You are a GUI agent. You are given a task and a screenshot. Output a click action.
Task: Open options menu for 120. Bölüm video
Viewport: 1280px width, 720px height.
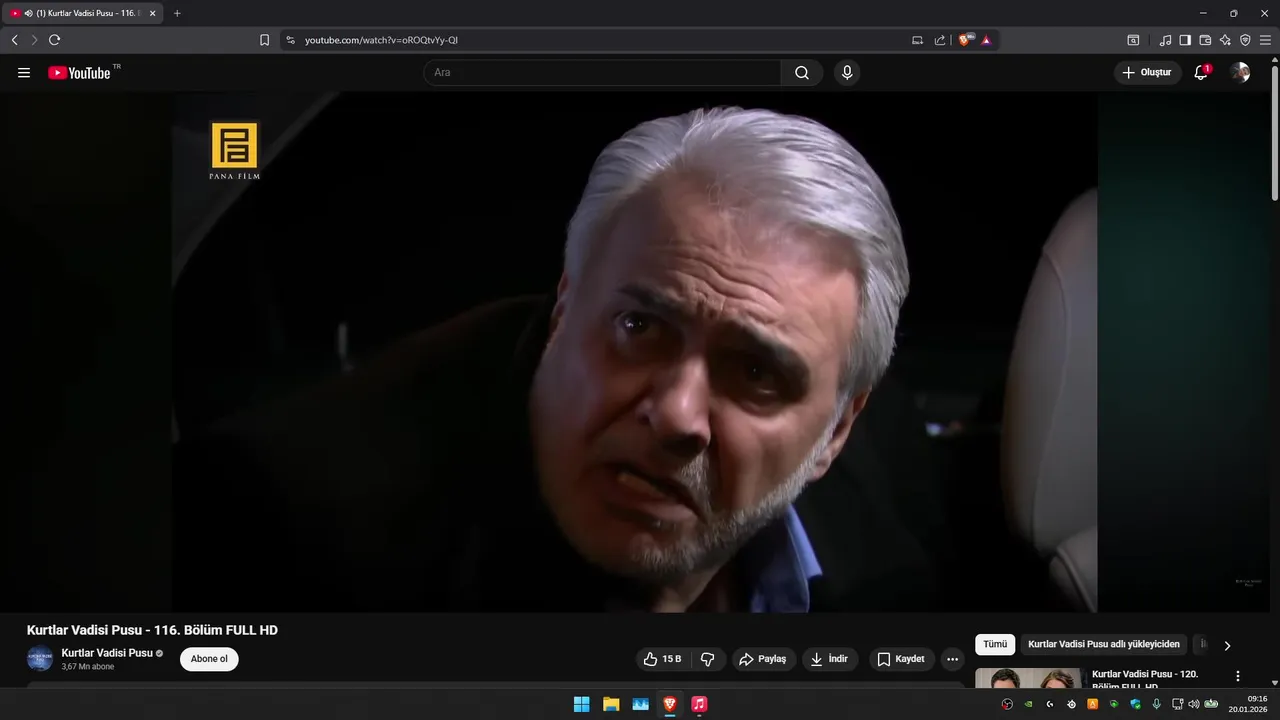tap(1238, 677)
